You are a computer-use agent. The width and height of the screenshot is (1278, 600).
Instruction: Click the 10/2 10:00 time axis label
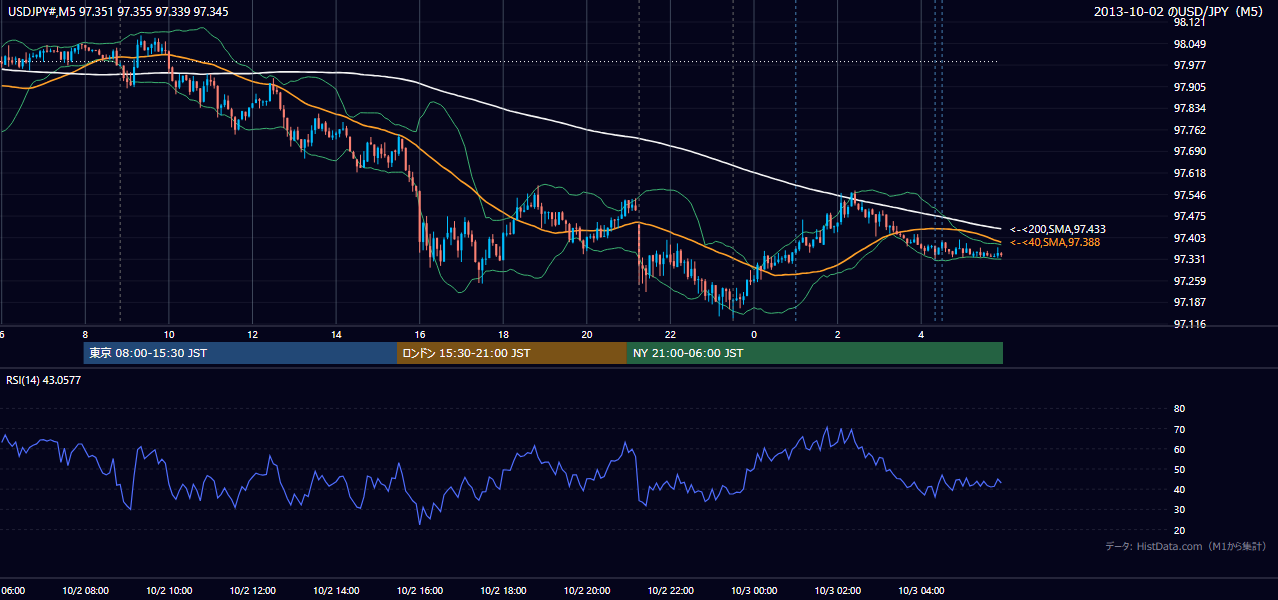169,590
